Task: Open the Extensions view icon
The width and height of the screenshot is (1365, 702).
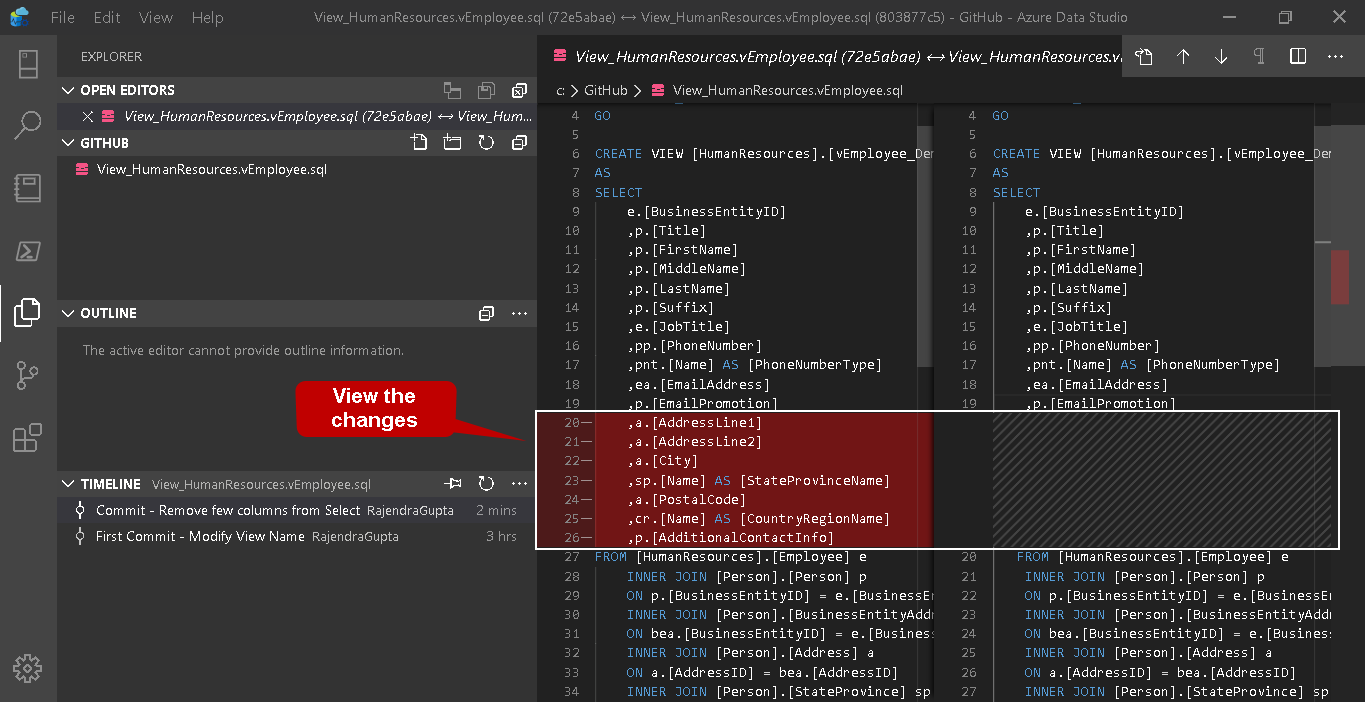Action: coord(28,438)
